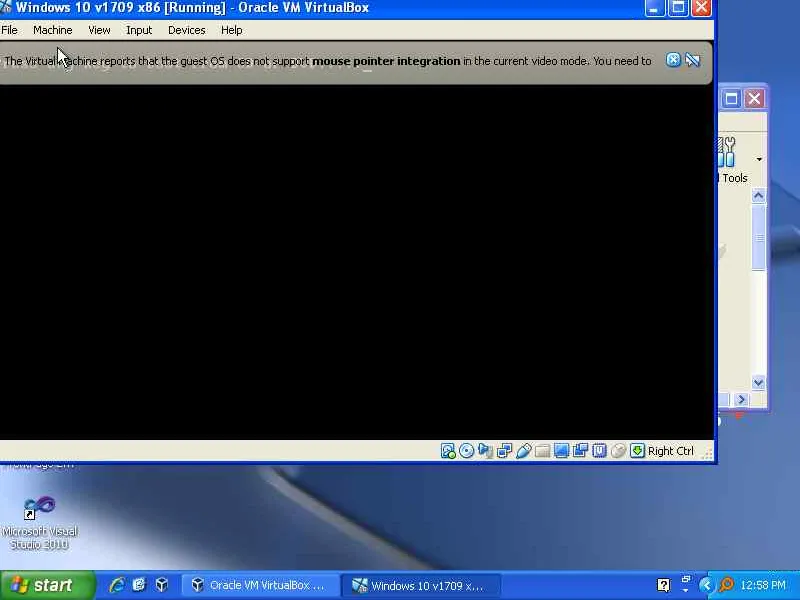Expand the Tools dropdown arrow in Manager window
This screenshot has width=800, height=600.
759,160
